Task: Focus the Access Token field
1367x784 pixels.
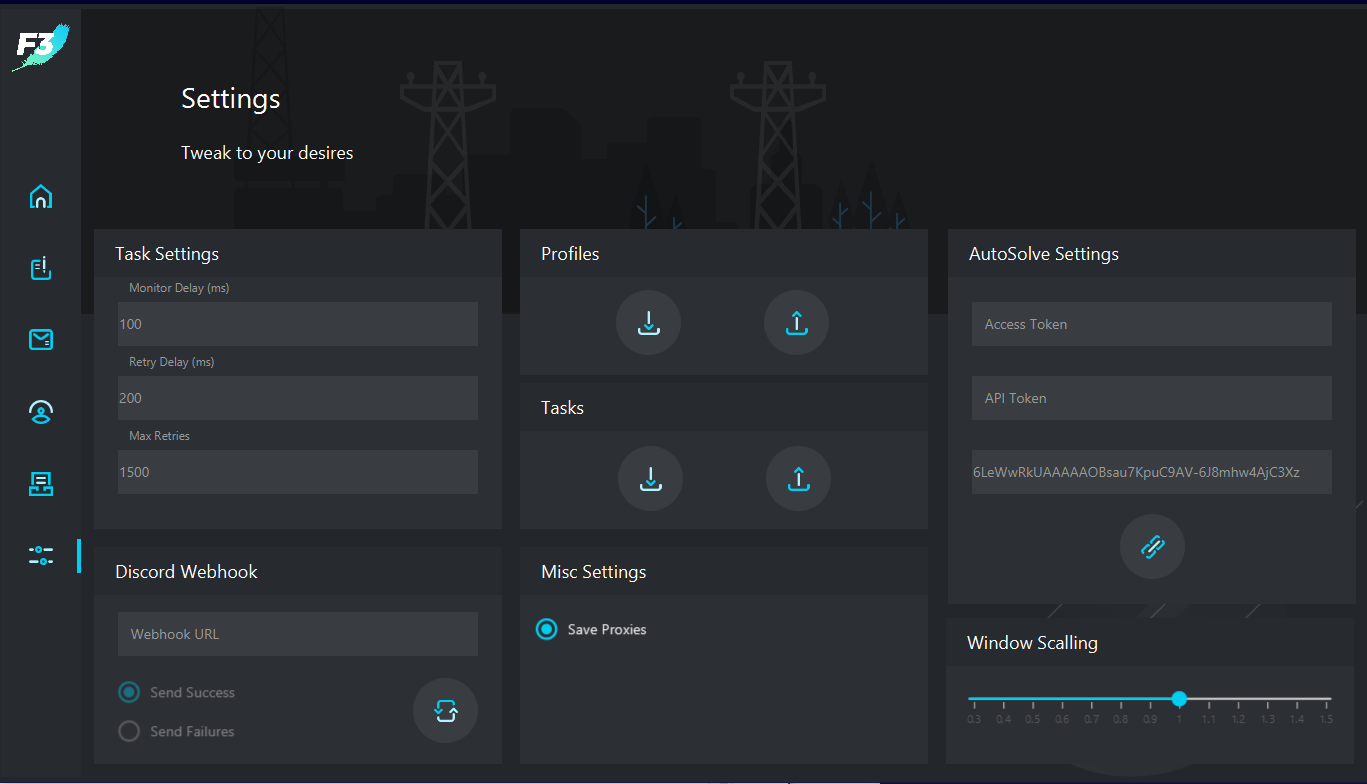Action: pyautogui.click(x=1151, y=324)
